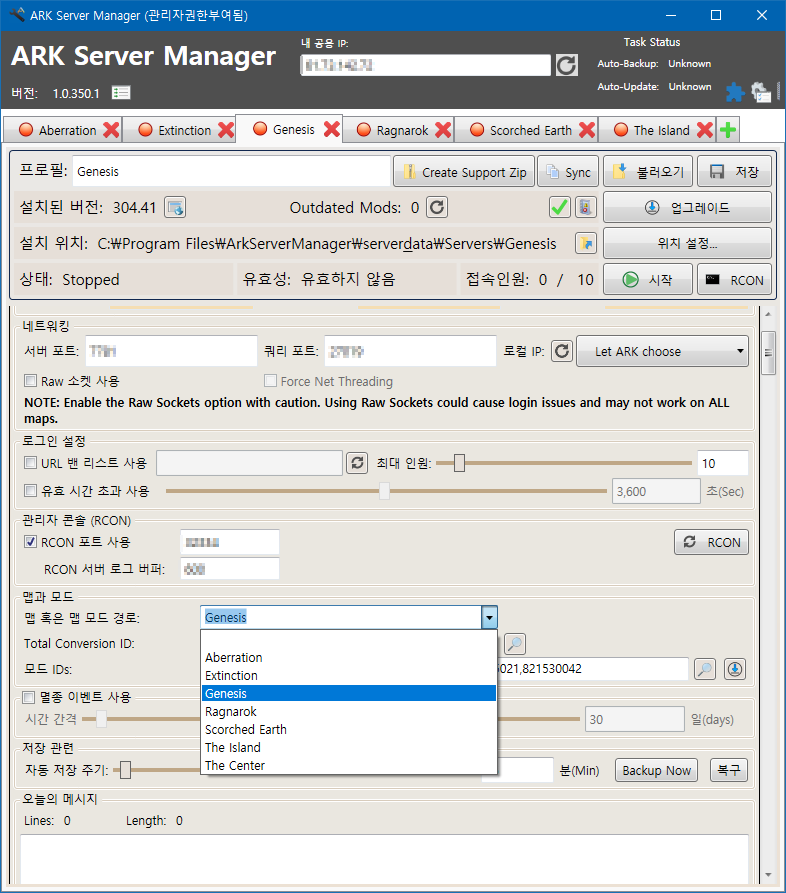
Task: Uncheck the RCON port checkbox
Action: click(x=31, y=542)
